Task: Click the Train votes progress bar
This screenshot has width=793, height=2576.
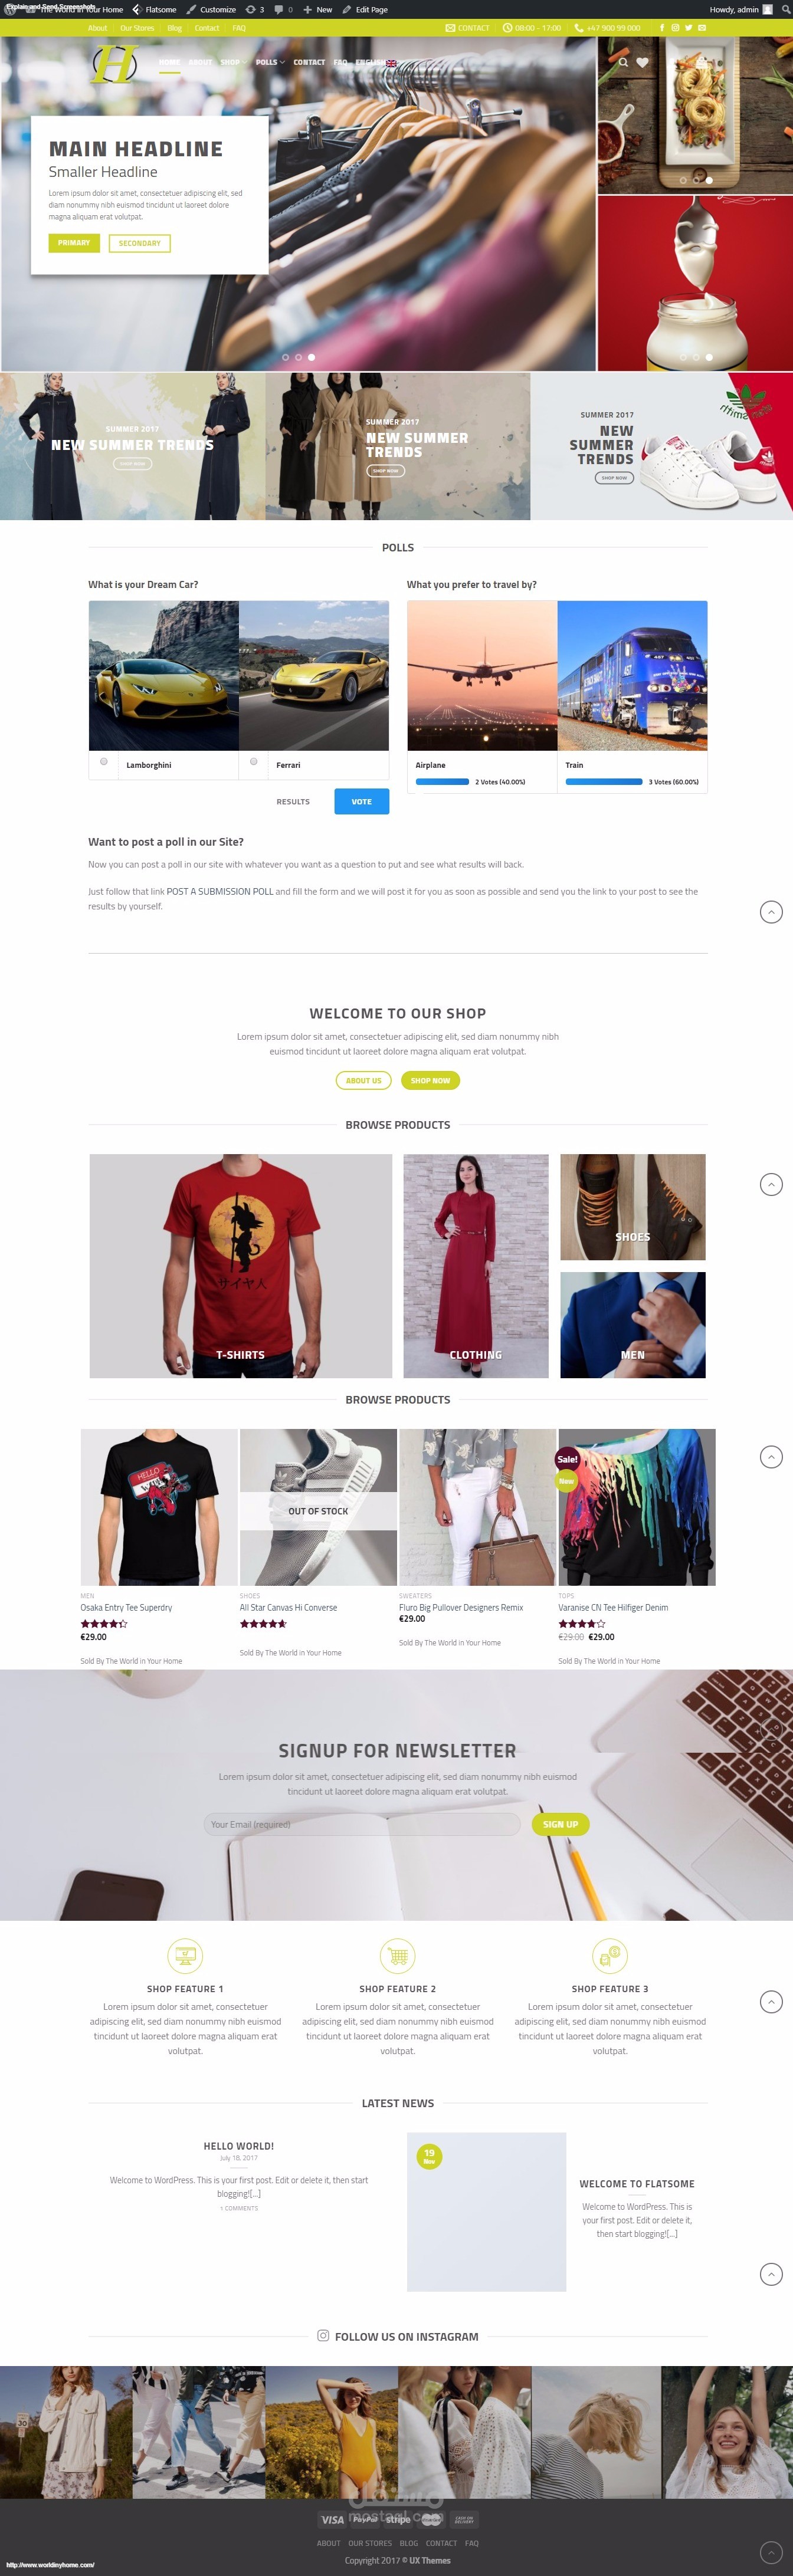Action: [x=604, y=782]
